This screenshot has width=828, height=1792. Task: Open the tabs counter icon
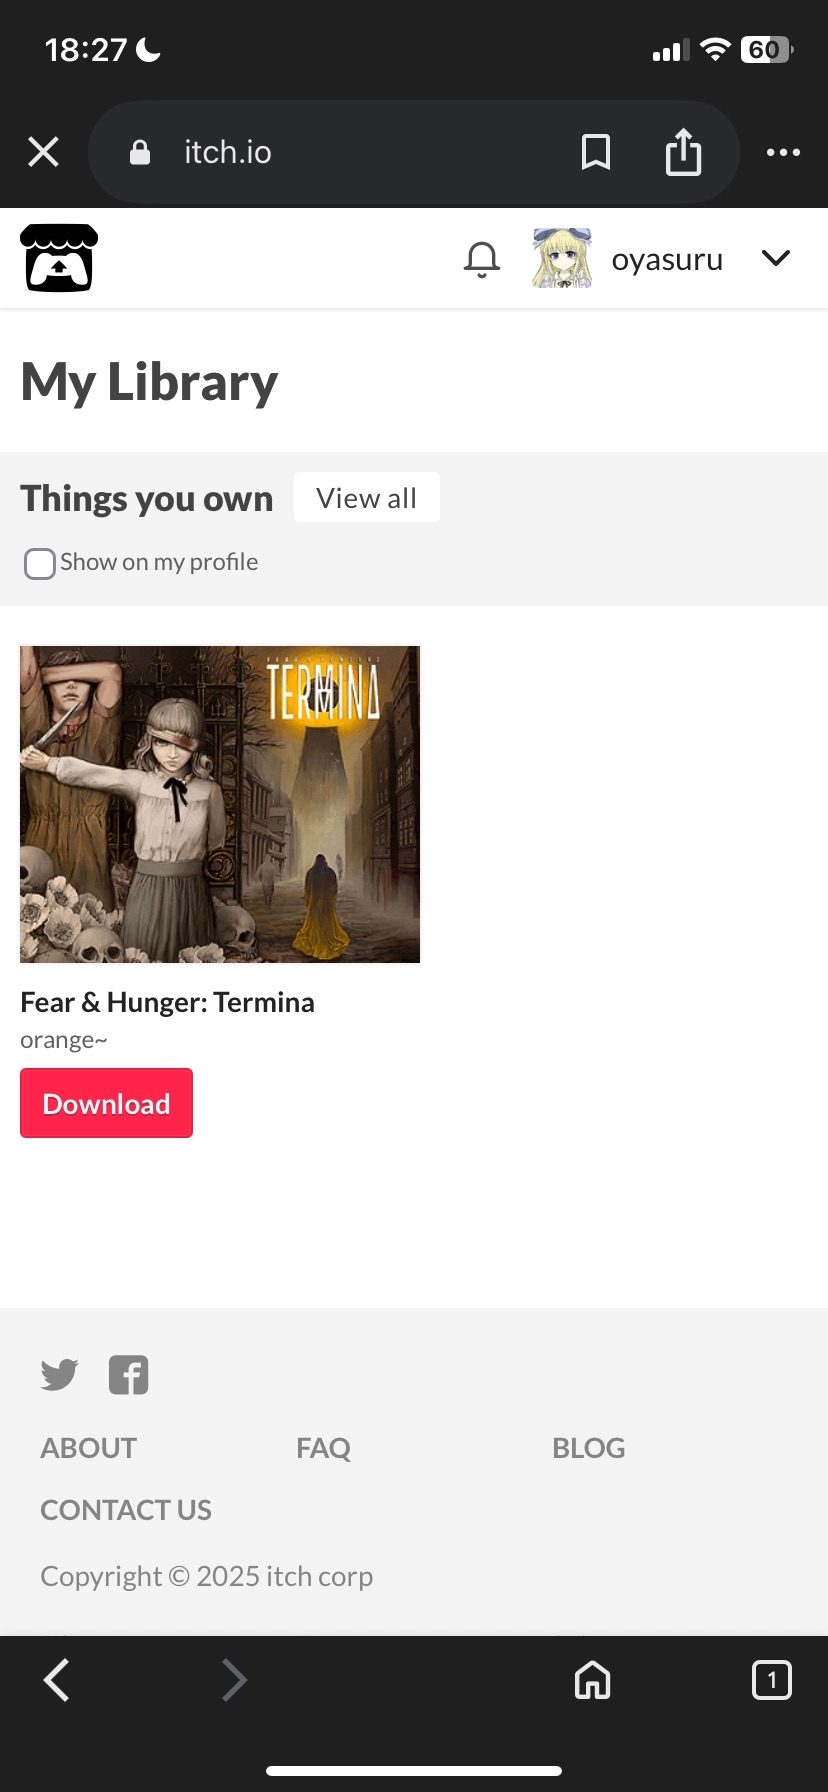tap(771, 1680)
